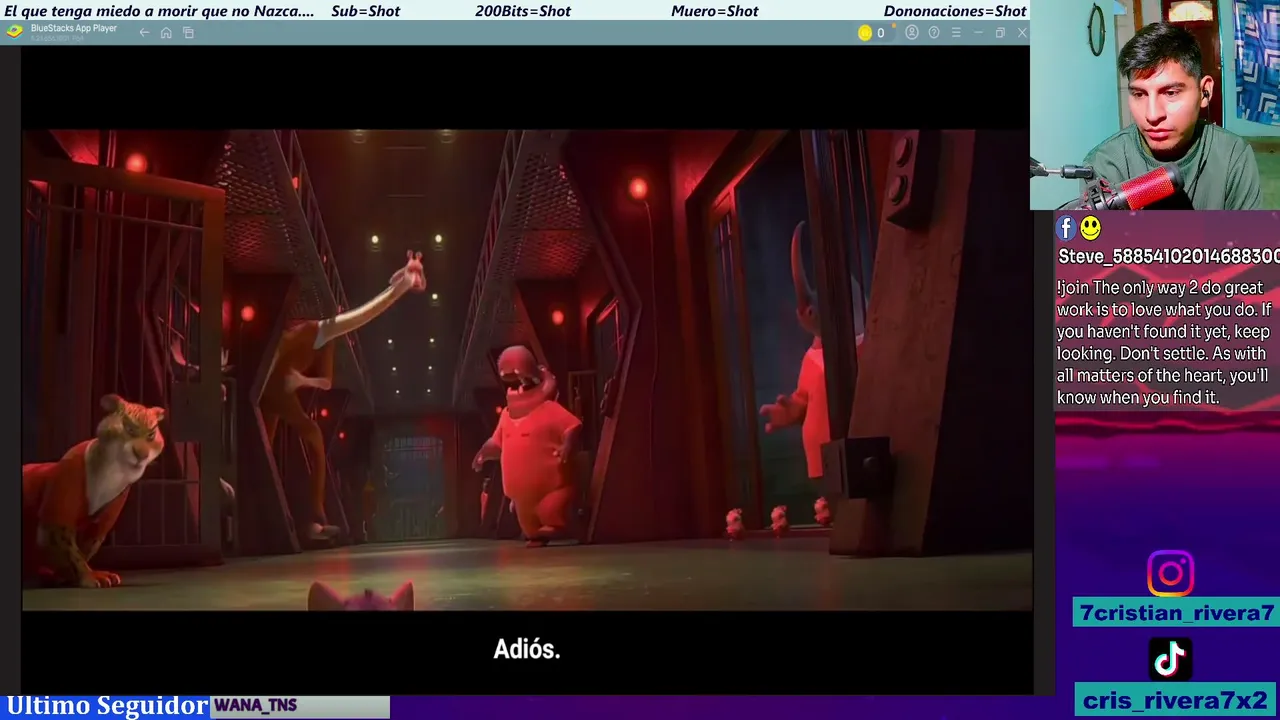Go back with the BlueStacks back arrow
This screenshot has width=1280, height=720.
[x=144, y=33]
